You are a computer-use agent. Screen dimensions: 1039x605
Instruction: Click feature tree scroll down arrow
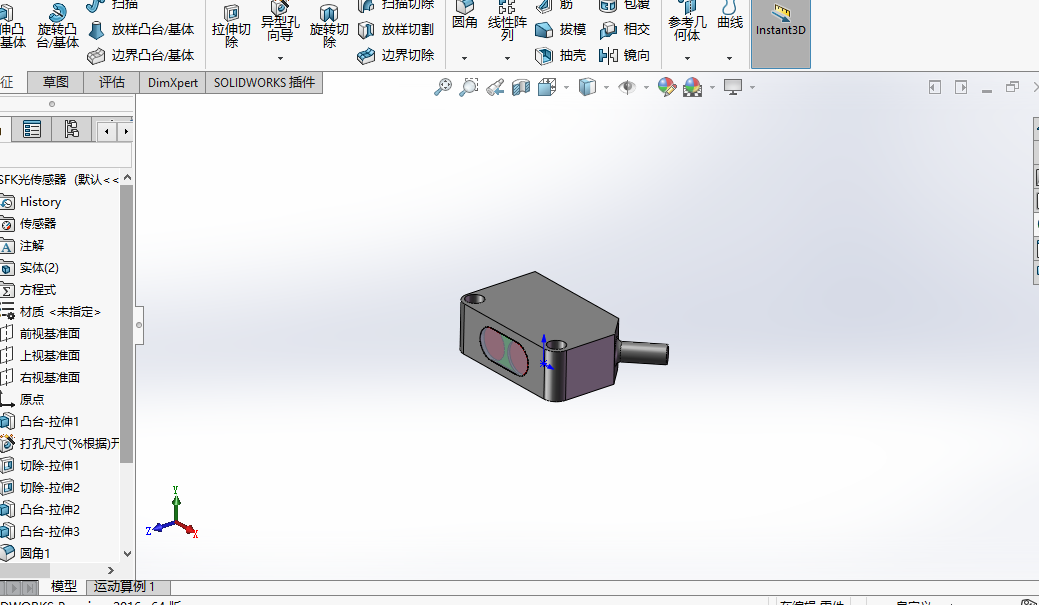click(127, 554)
